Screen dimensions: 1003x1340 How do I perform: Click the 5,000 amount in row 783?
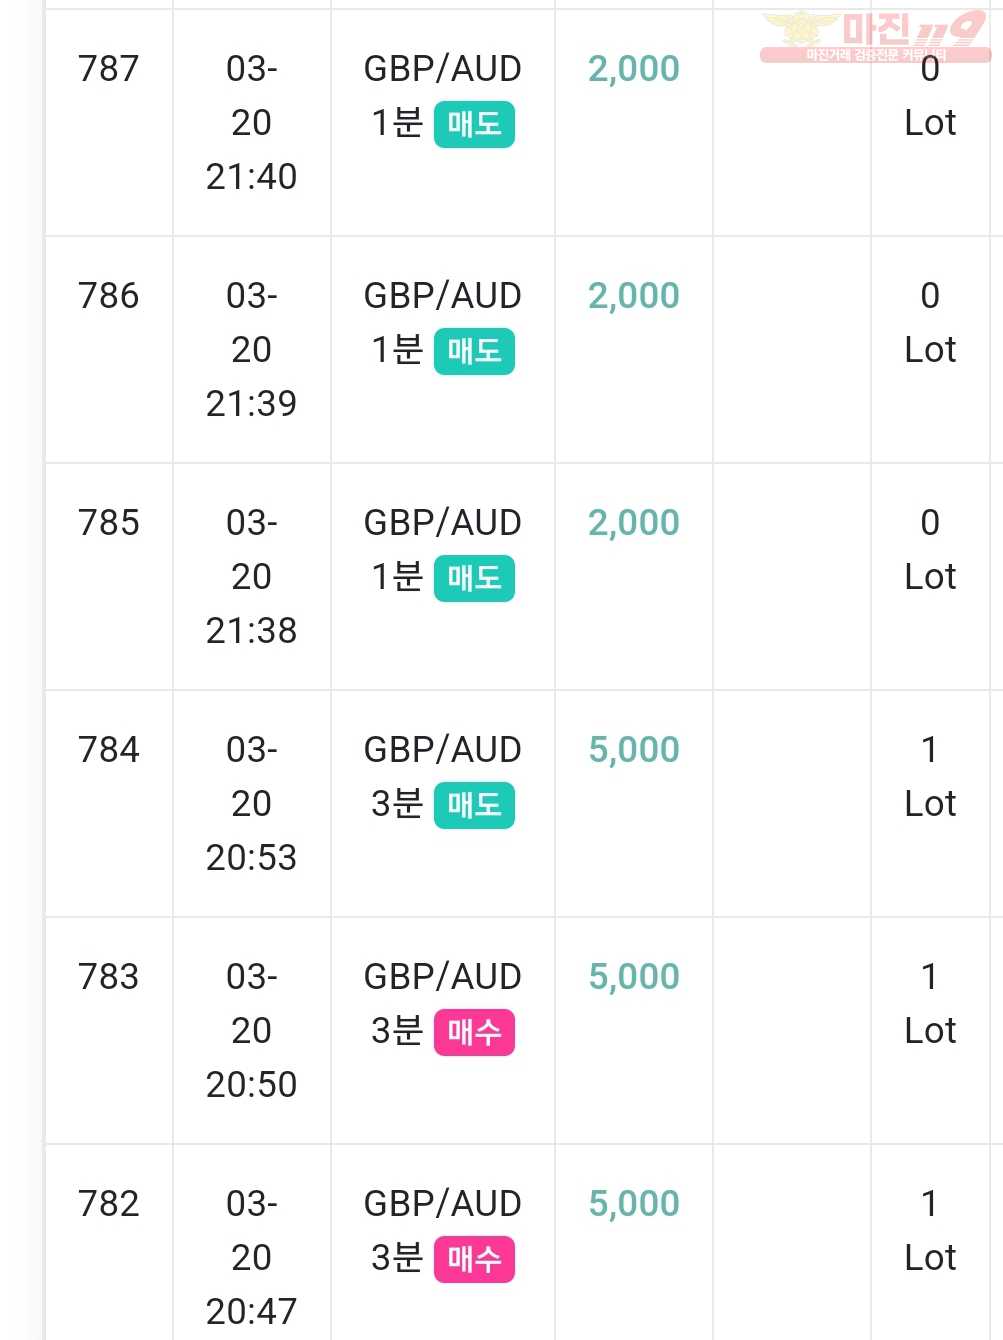[634, 977]
